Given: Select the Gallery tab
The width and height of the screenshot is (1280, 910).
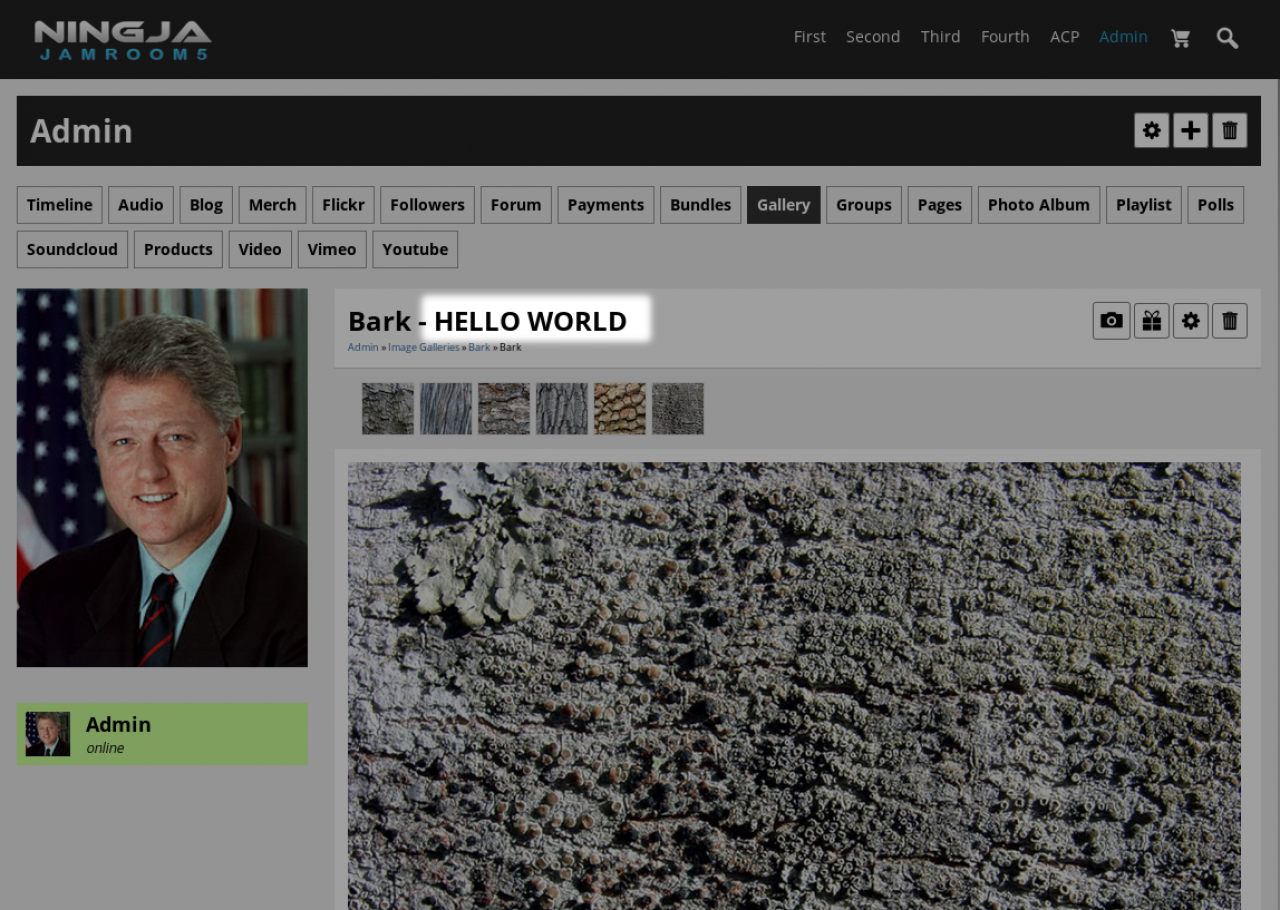Looking at the screenshot, I should (783, 205).
